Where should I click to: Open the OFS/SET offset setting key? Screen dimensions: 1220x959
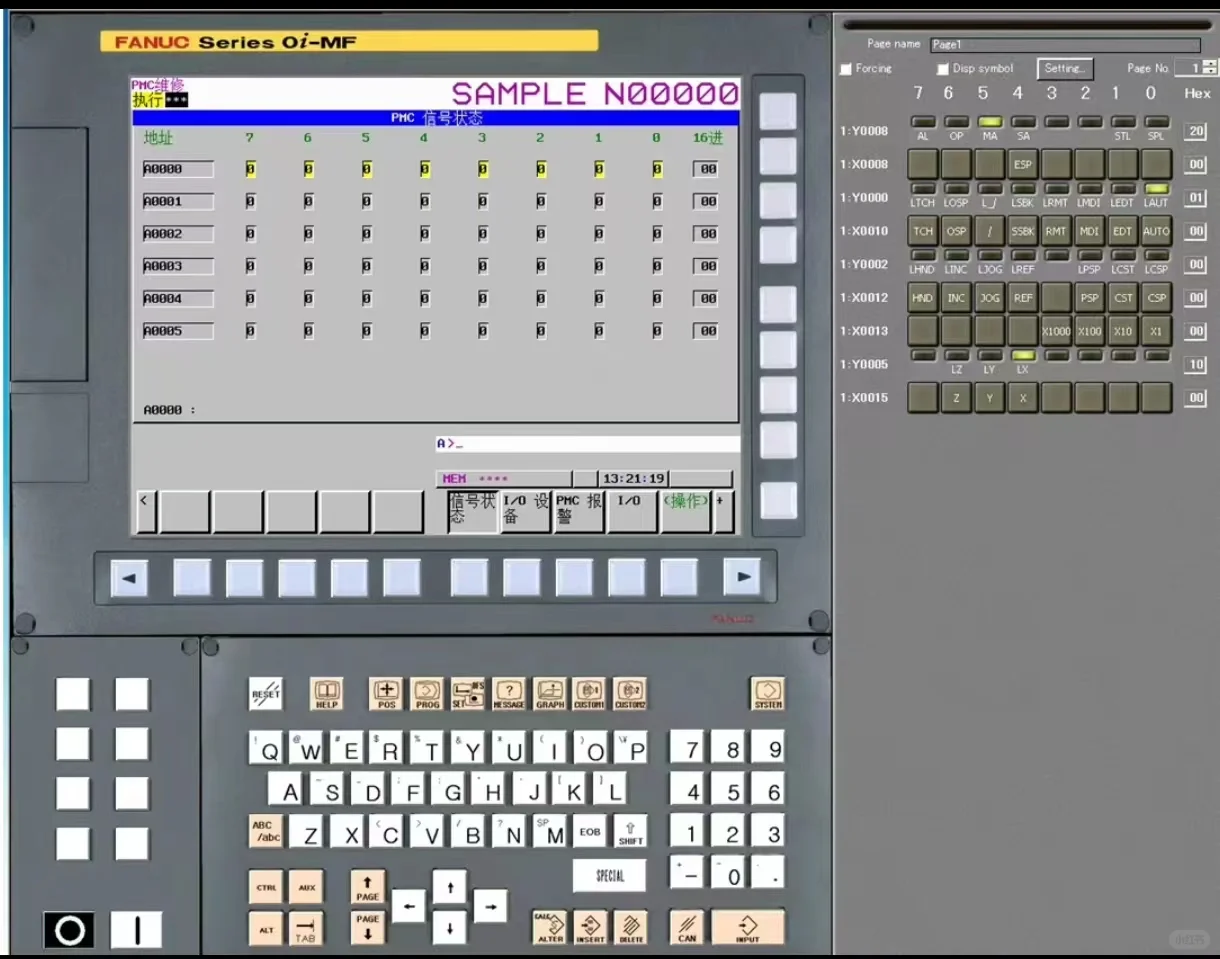tap(467, 693)
